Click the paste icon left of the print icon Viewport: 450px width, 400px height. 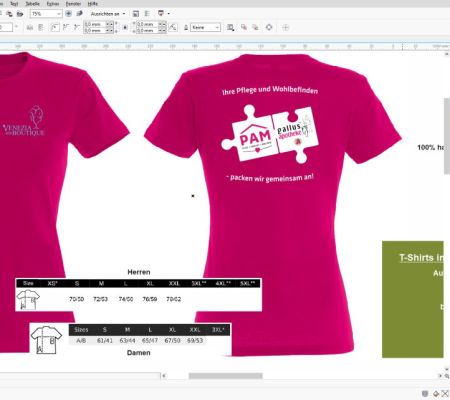[x=9, y=14]
